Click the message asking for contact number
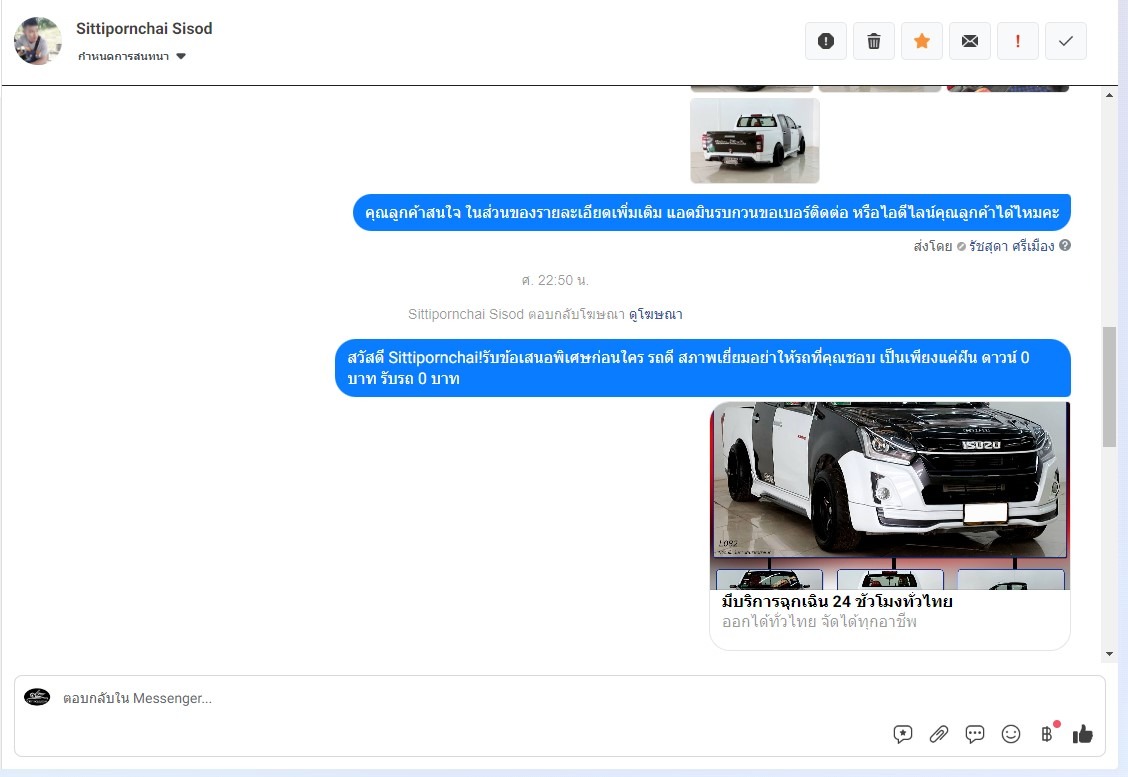The height and width of the screenshot is (777, 1128). (x=711, y=213)
